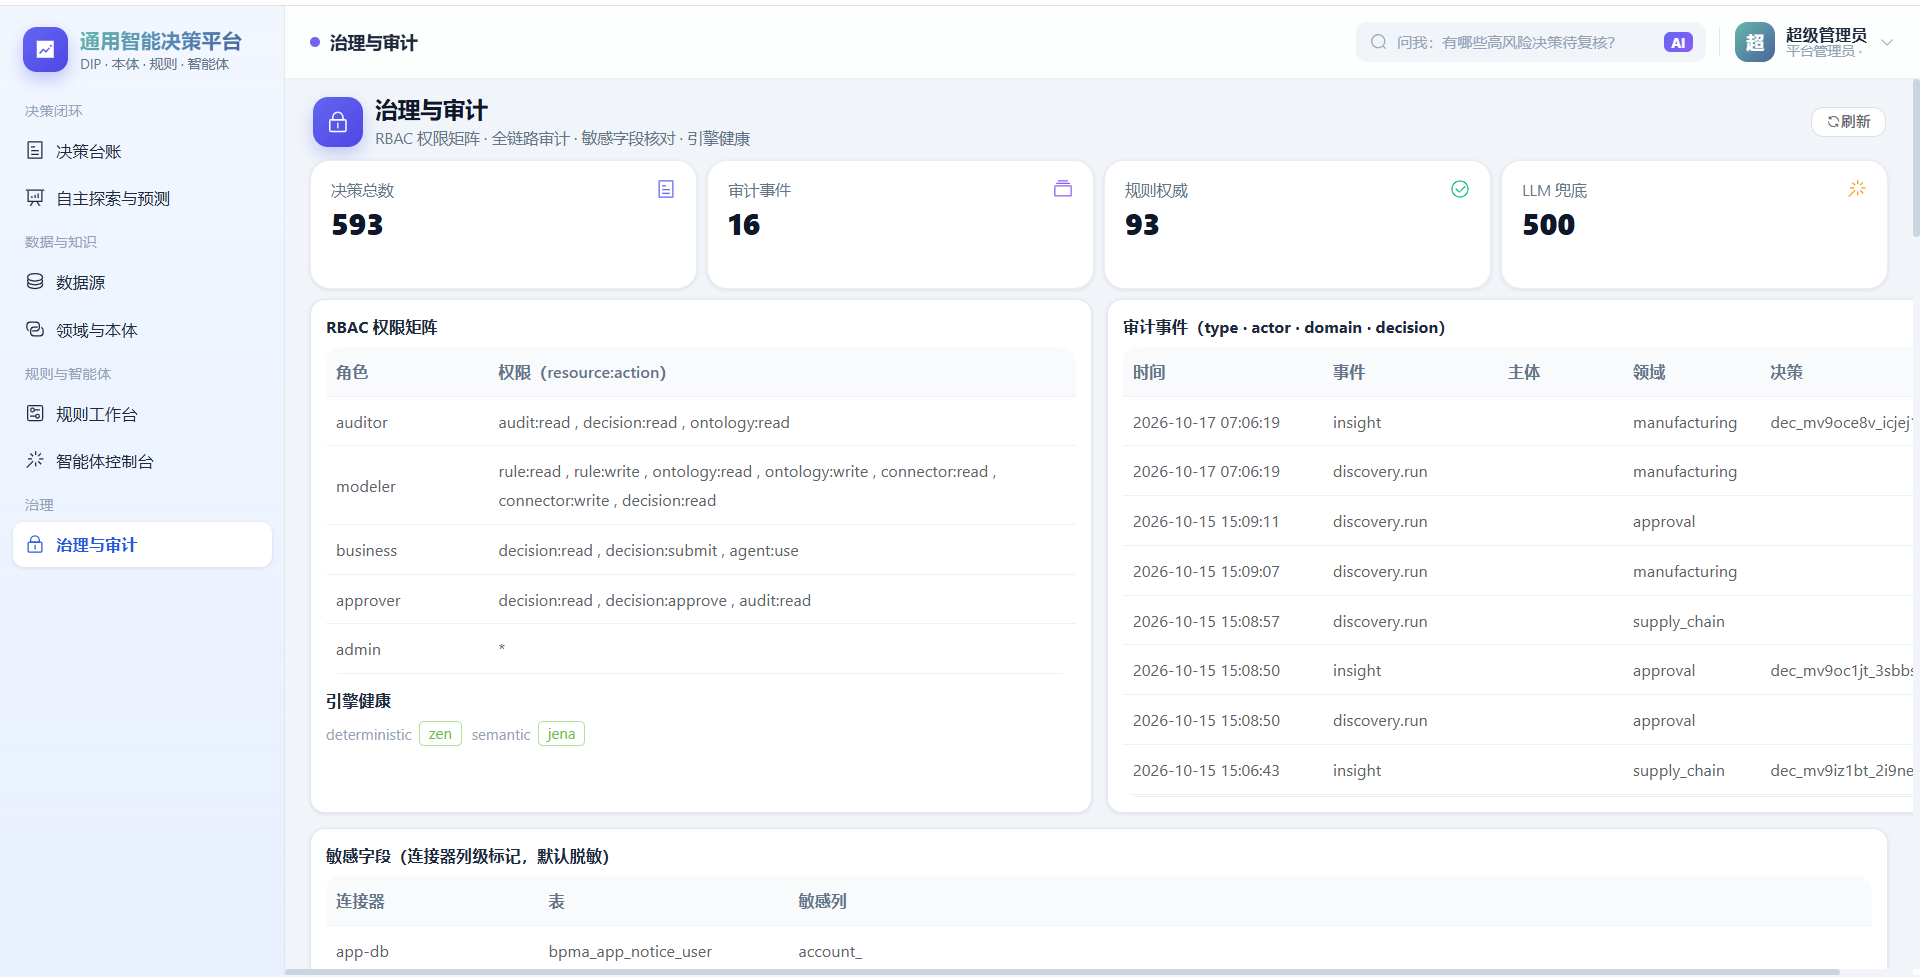Go to 数据源 page
The image size is (1920, 977).
pyautogui.click(x=142, y=282)
